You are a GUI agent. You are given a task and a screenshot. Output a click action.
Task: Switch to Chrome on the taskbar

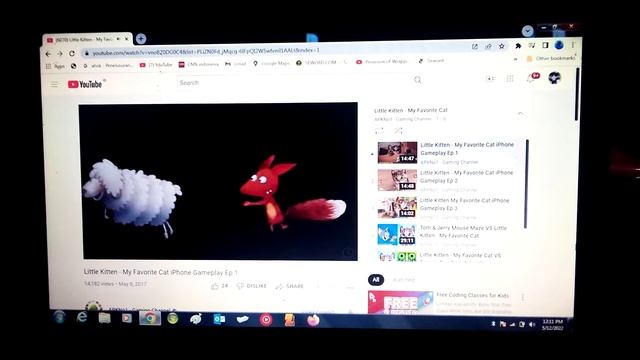(x=150, y=318)
